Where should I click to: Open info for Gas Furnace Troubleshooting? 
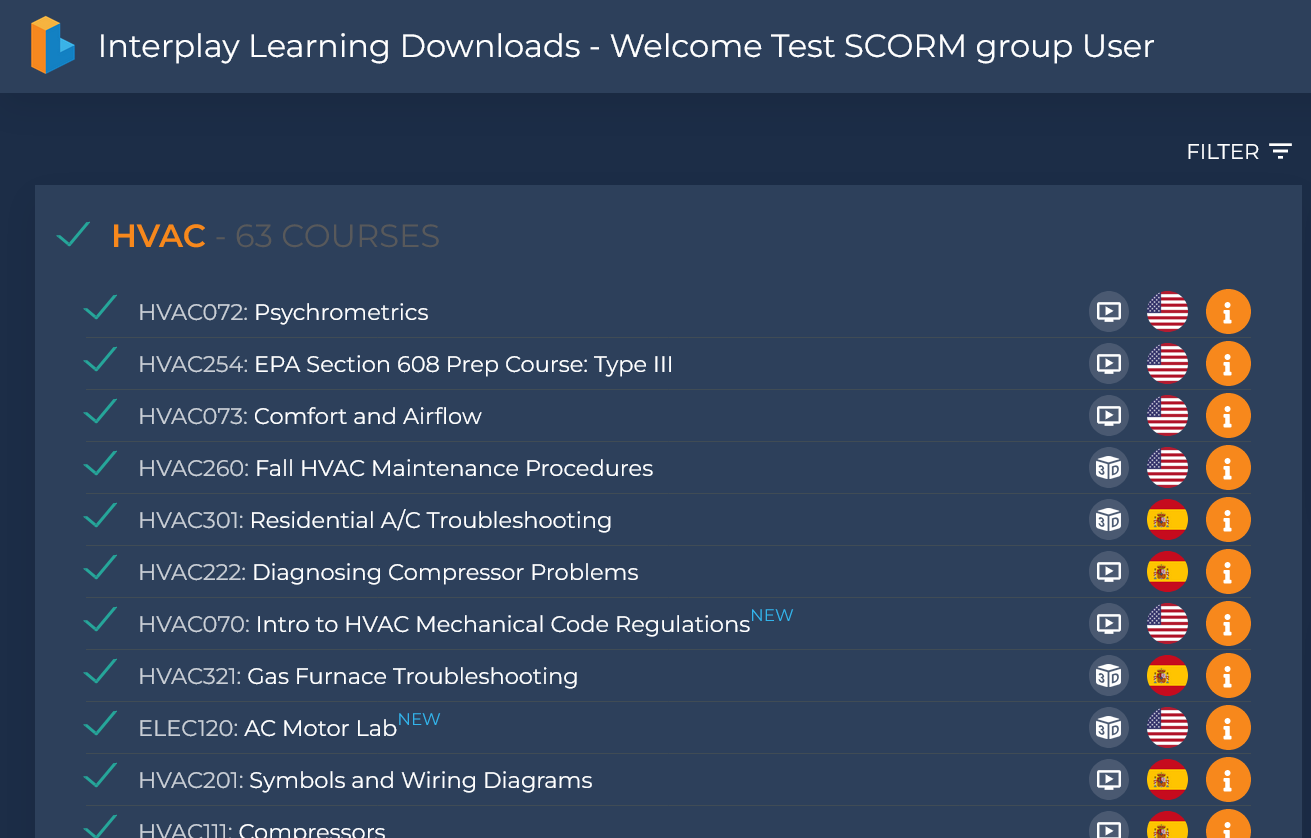[x=1228, y=676]
